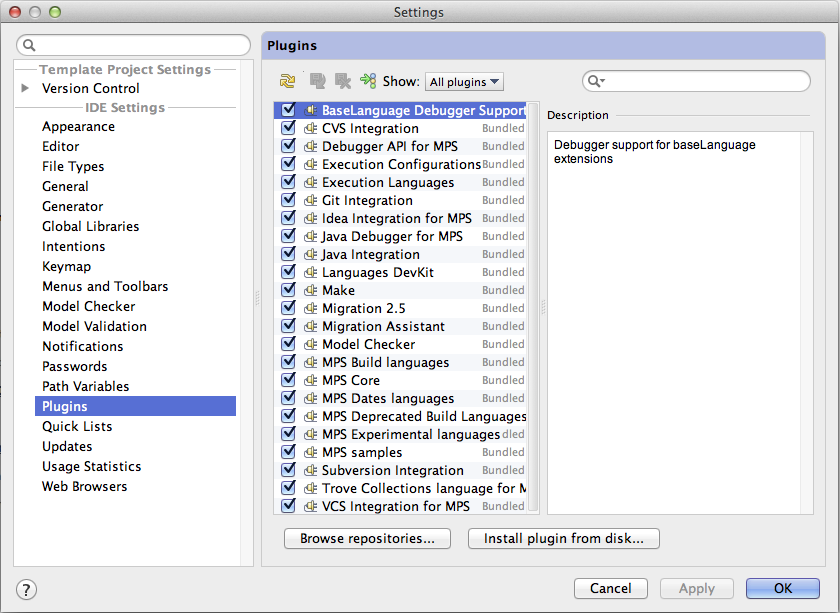Click Browse repositories button
Image resolution: width=840 pixels, height=613 pixels.
(x=368, y=539)
